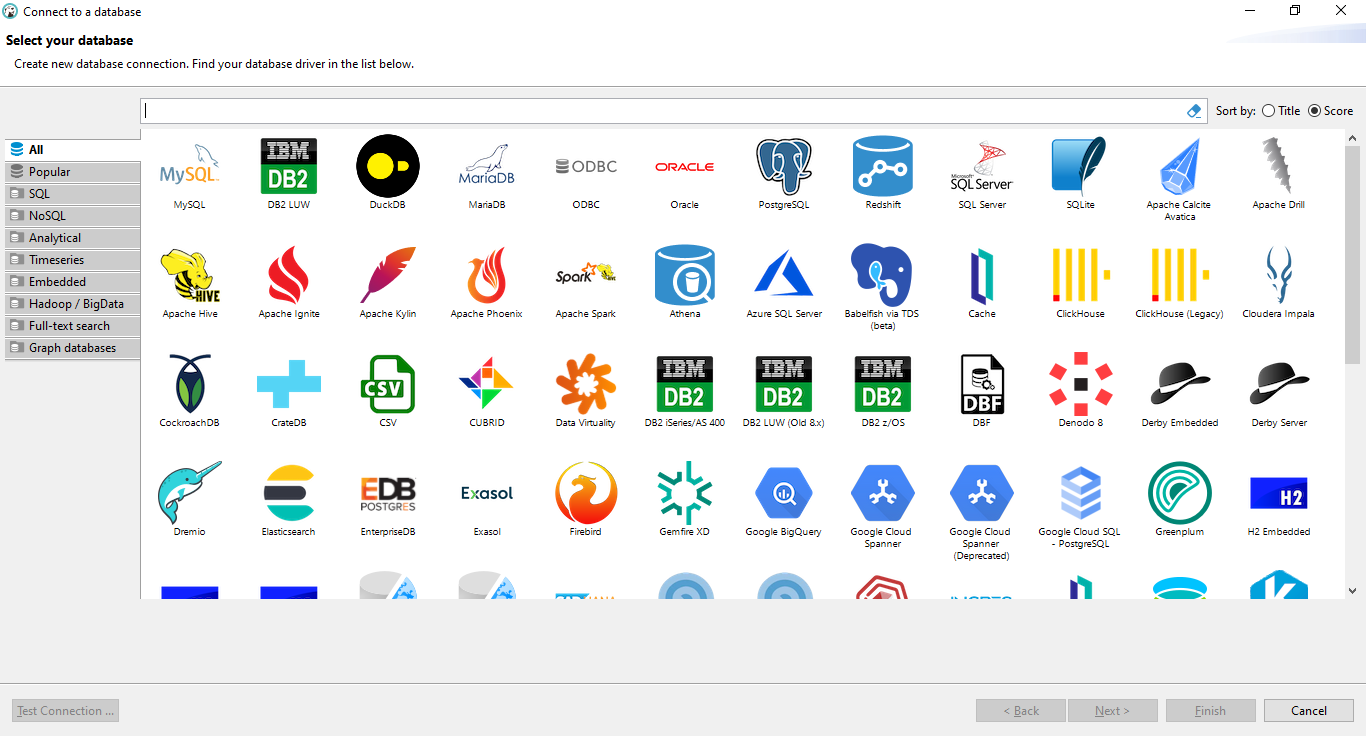Open the Analytical category
This screenshot has width=1366, height=736.
pos(73,238)
